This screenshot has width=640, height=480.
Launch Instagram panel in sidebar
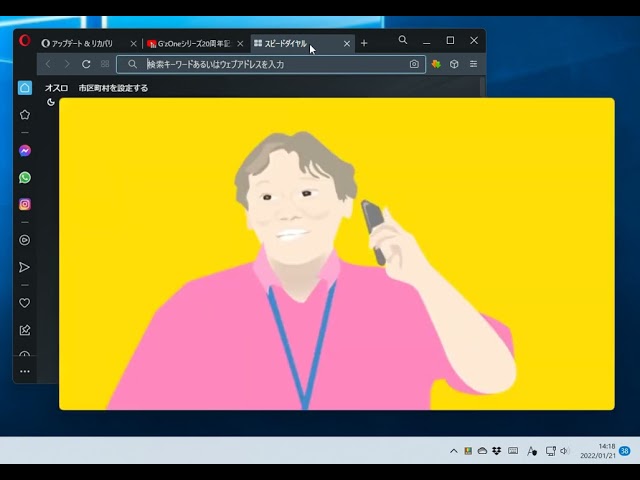(x=25, y=204)
